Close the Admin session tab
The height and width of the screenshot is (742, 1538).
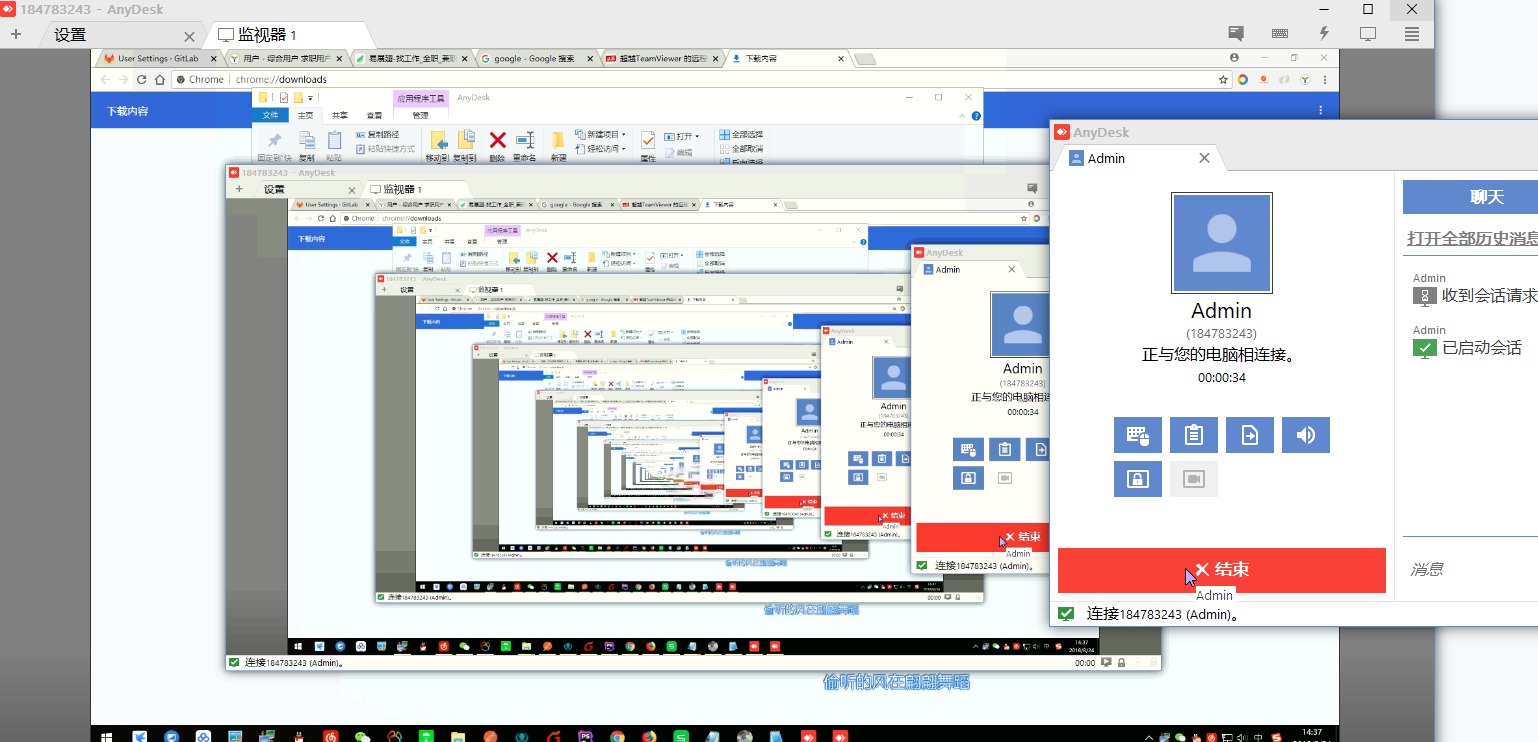1204,158
